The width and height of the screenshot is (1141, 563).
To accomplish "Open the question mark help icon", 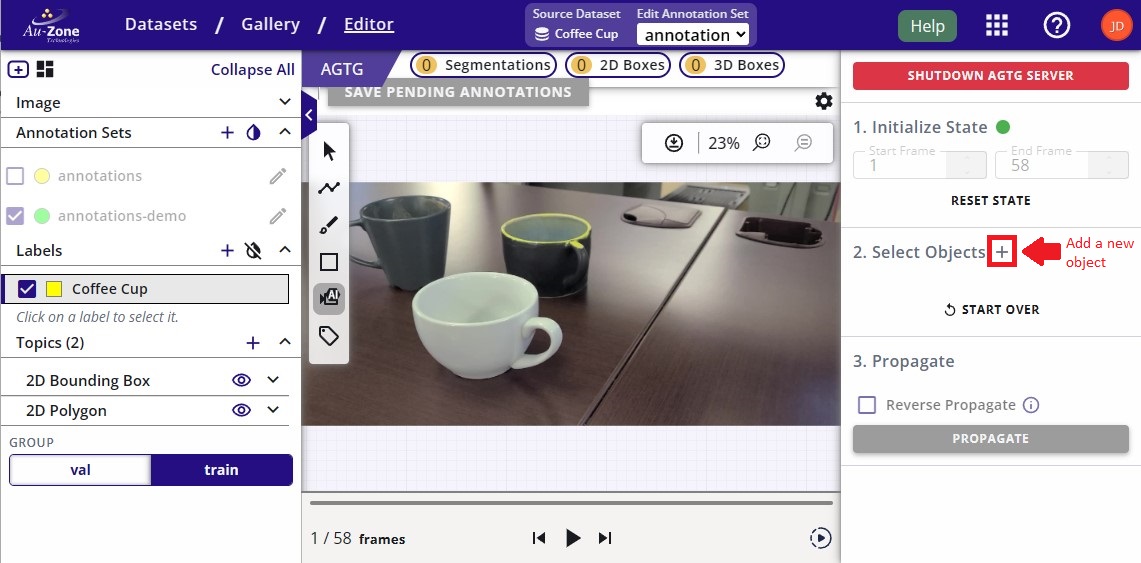I will [1057, 25].
